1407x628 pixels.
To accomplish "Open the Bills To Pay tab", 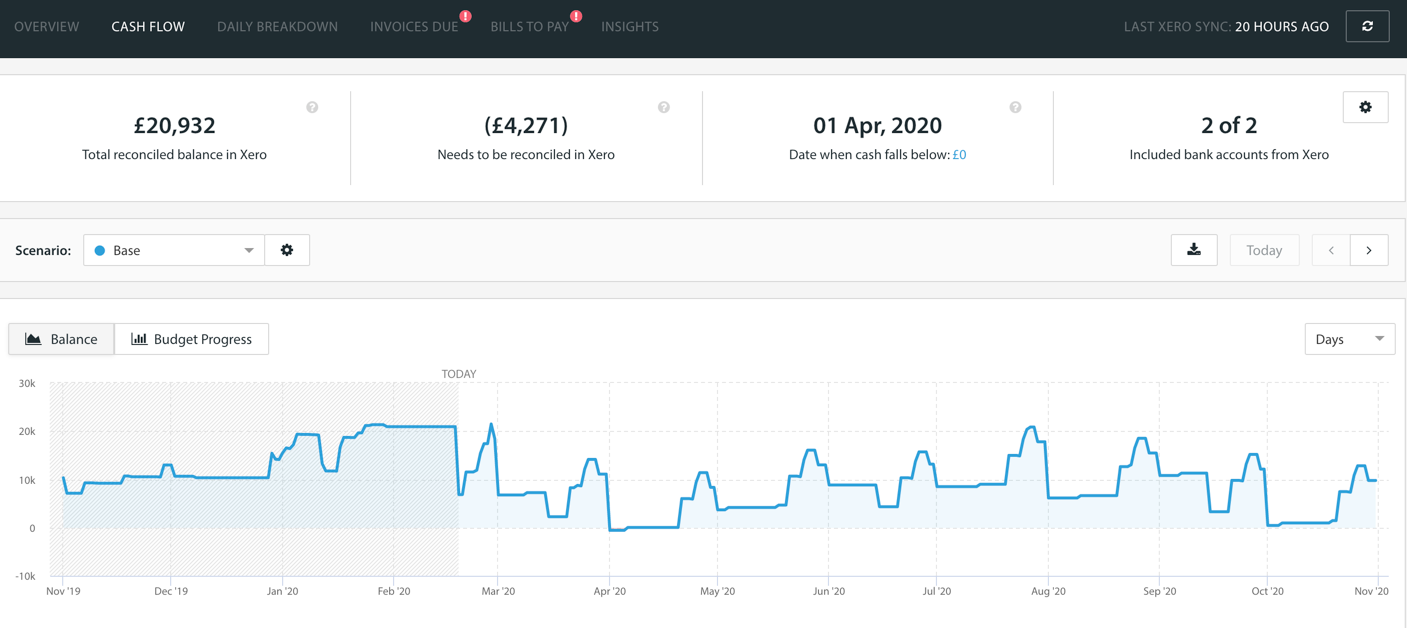I will pos(529,27).
